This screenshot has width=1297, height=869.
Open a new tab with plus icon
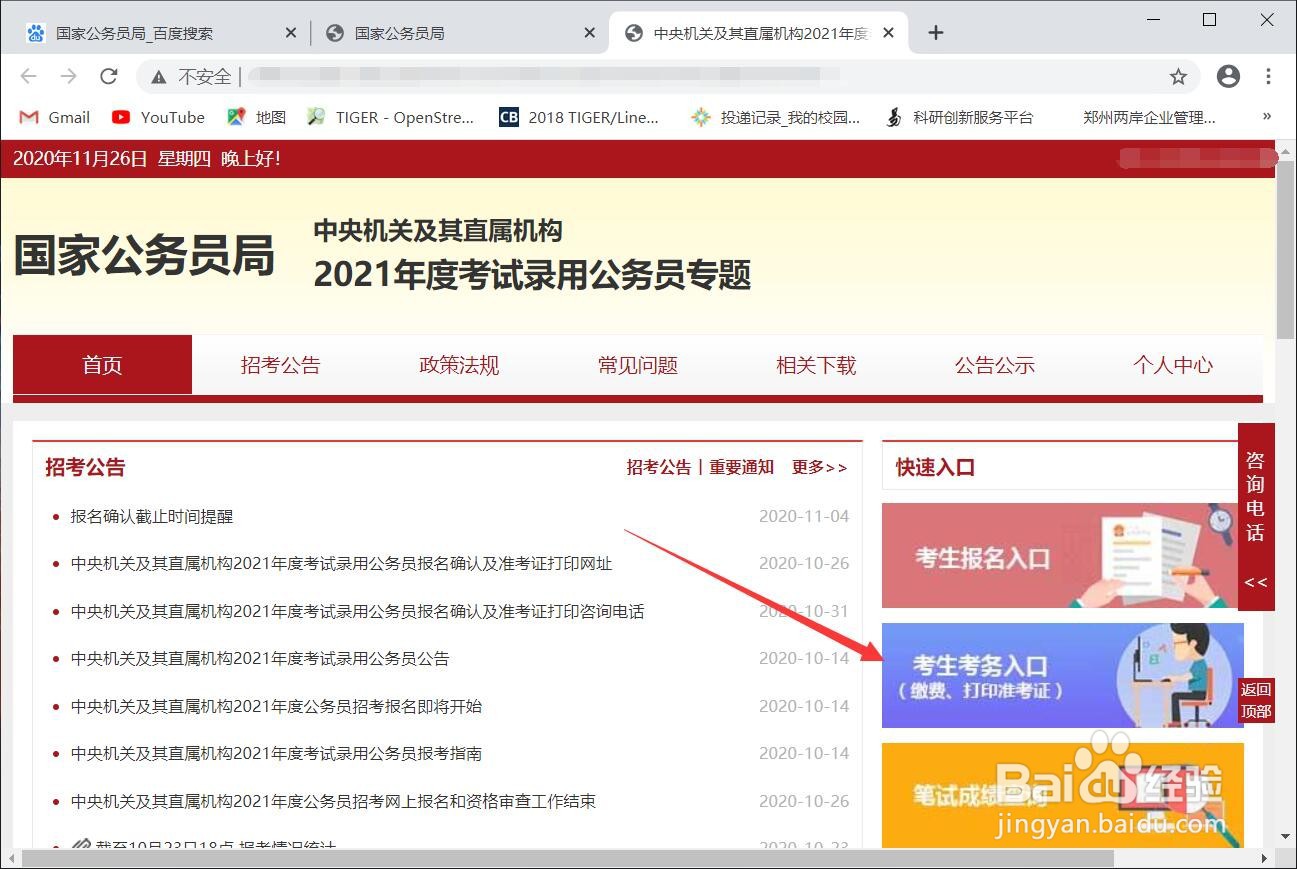pos(936,33)
